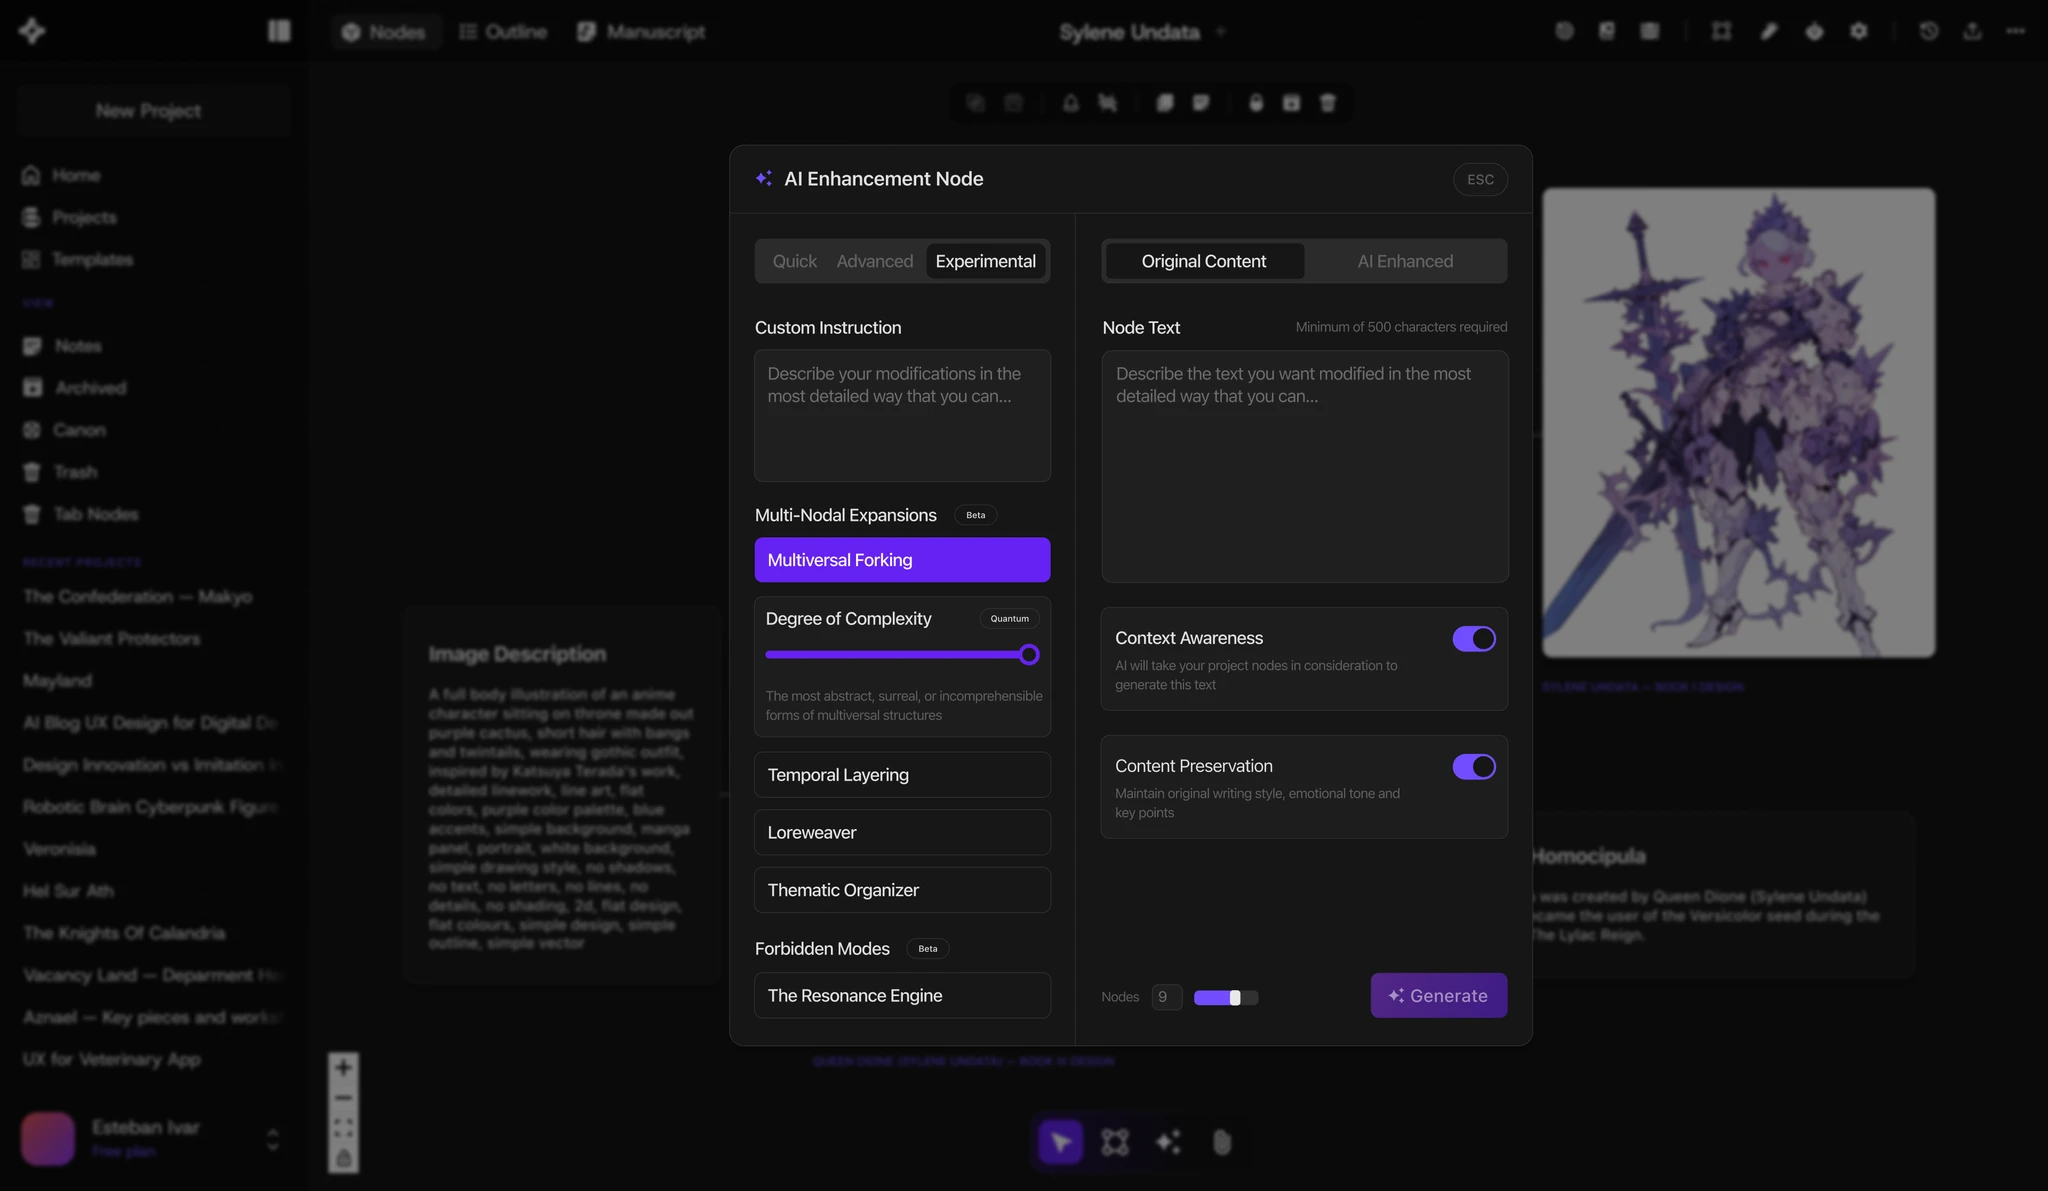Click the paperclip attachment icon at bottom

tap(1222, 1141)
